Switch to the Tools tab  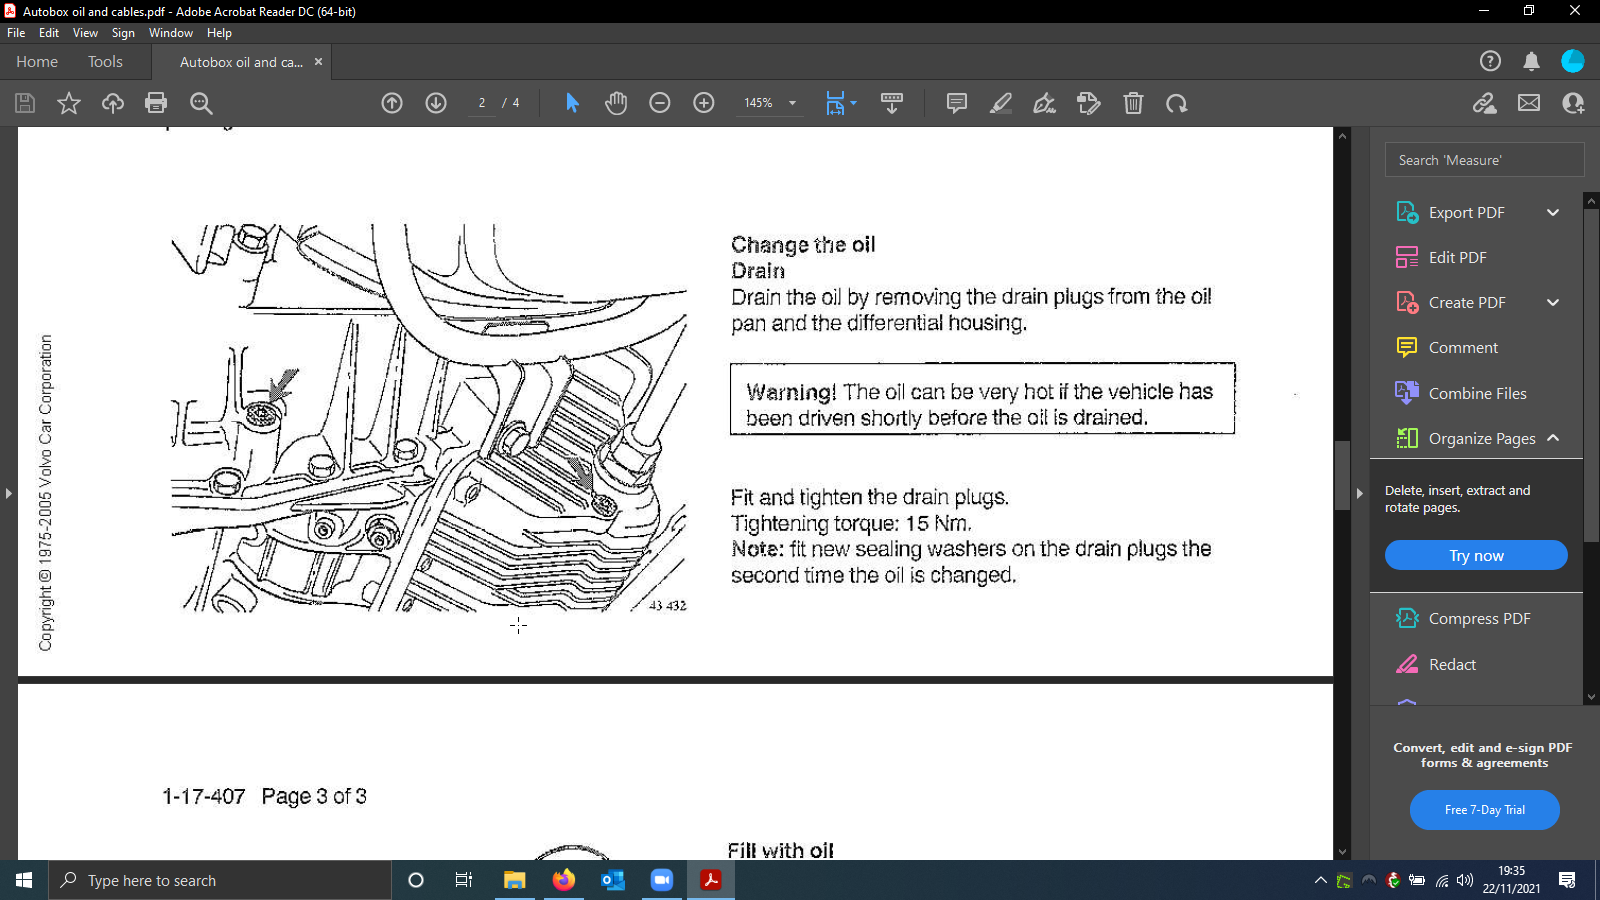[105, 62]
